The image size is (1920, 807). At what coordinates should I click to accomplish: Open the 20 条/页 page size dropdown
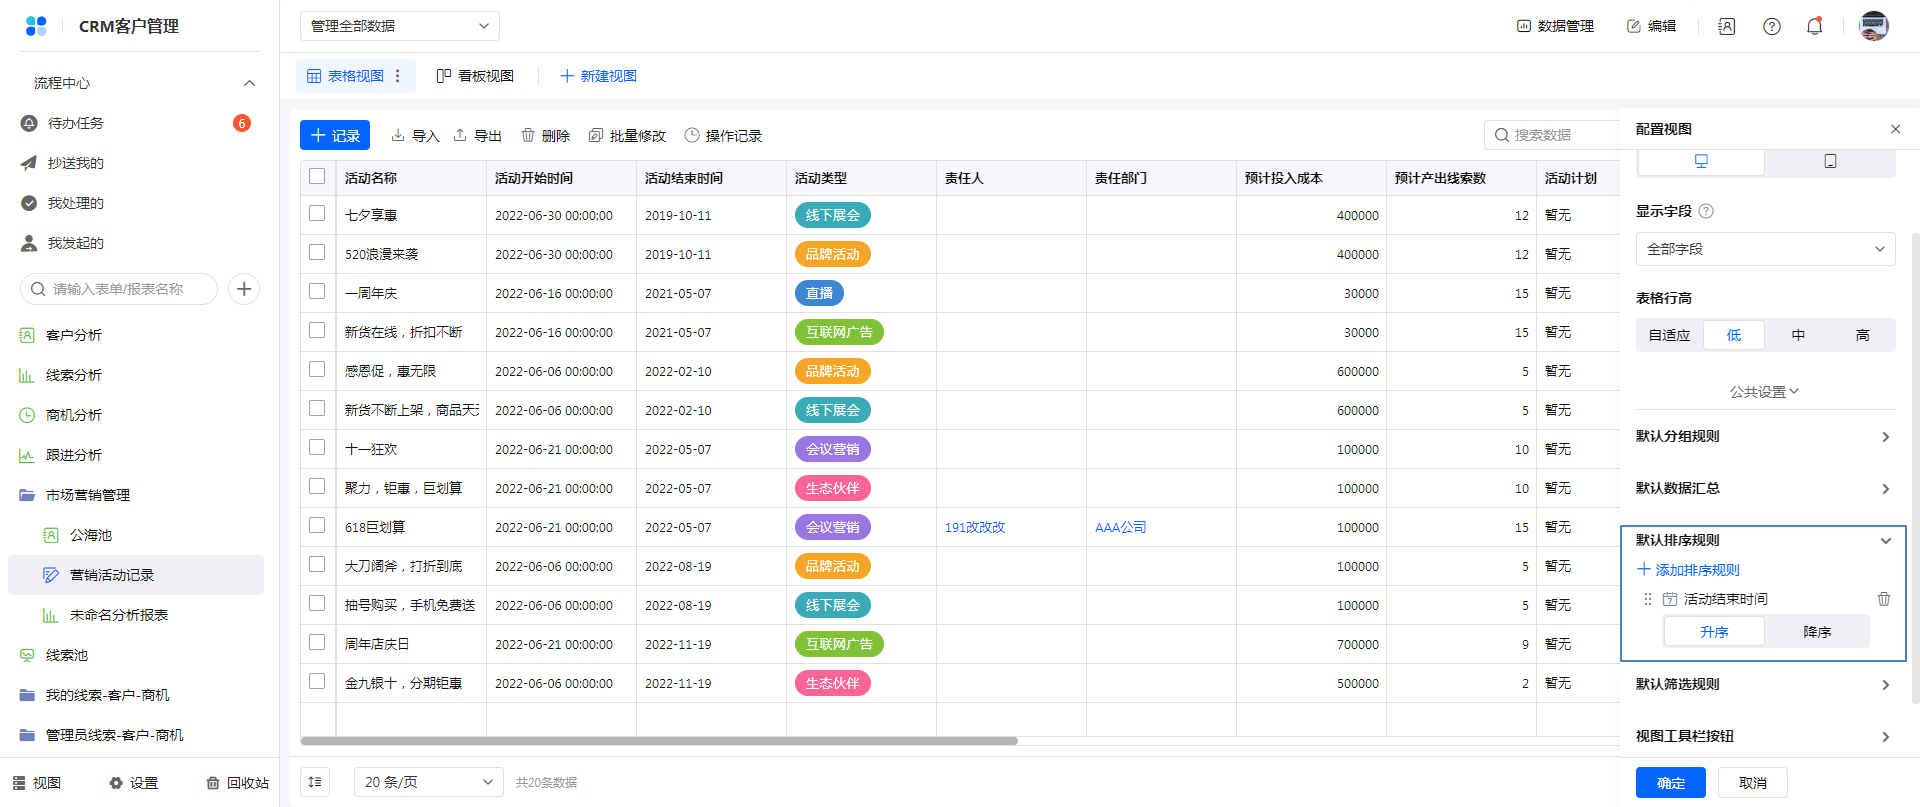(x=428, y=782)
